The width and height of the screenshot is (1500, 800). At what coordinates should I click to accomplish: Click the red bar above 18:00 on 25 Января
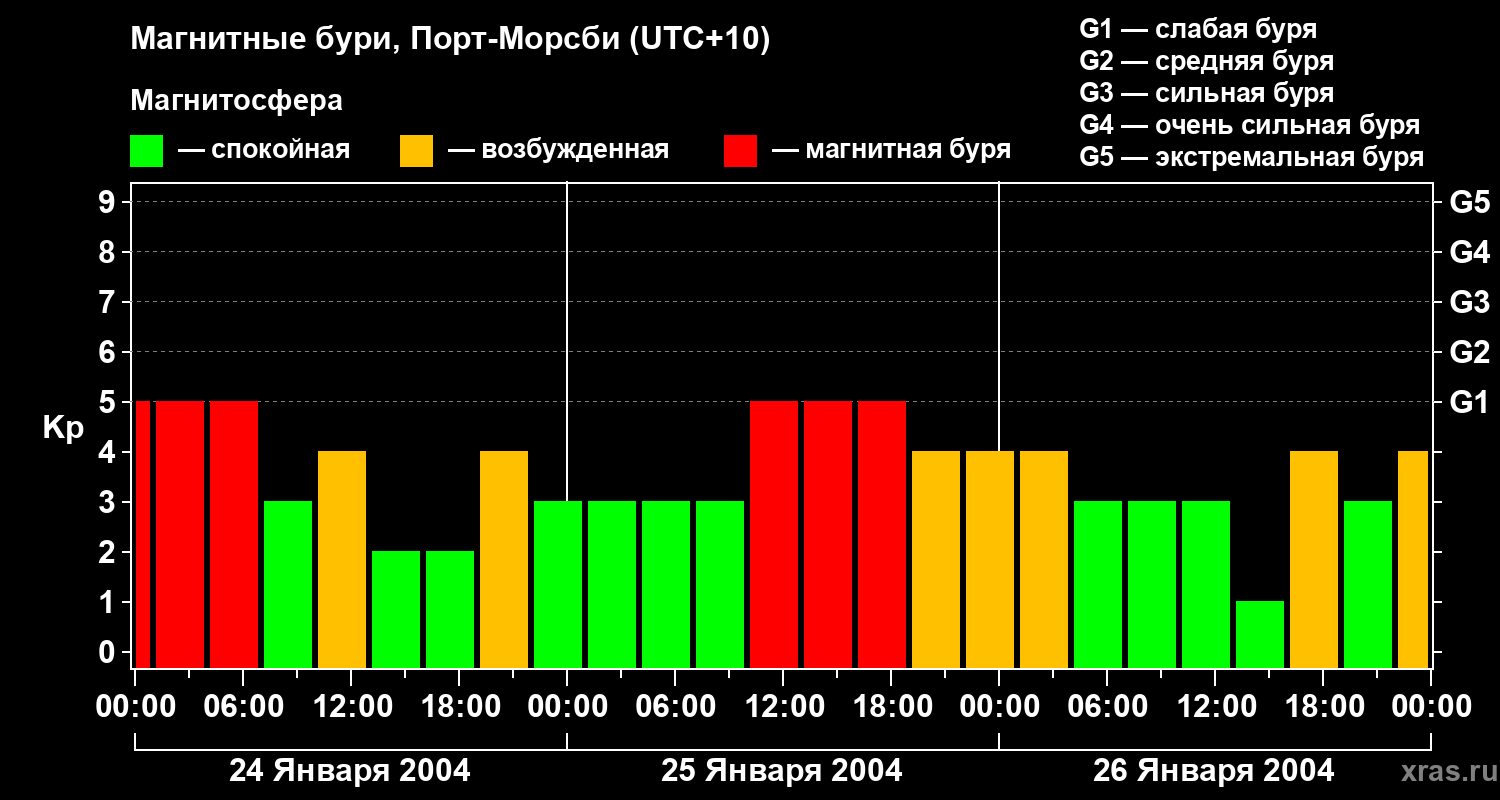pyautogui.click(x=882, y=534)
